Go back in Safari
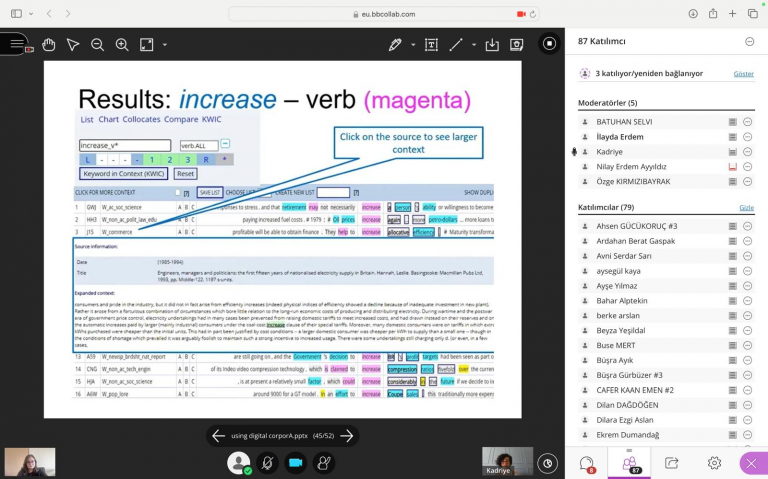 (x=49, y=14)
